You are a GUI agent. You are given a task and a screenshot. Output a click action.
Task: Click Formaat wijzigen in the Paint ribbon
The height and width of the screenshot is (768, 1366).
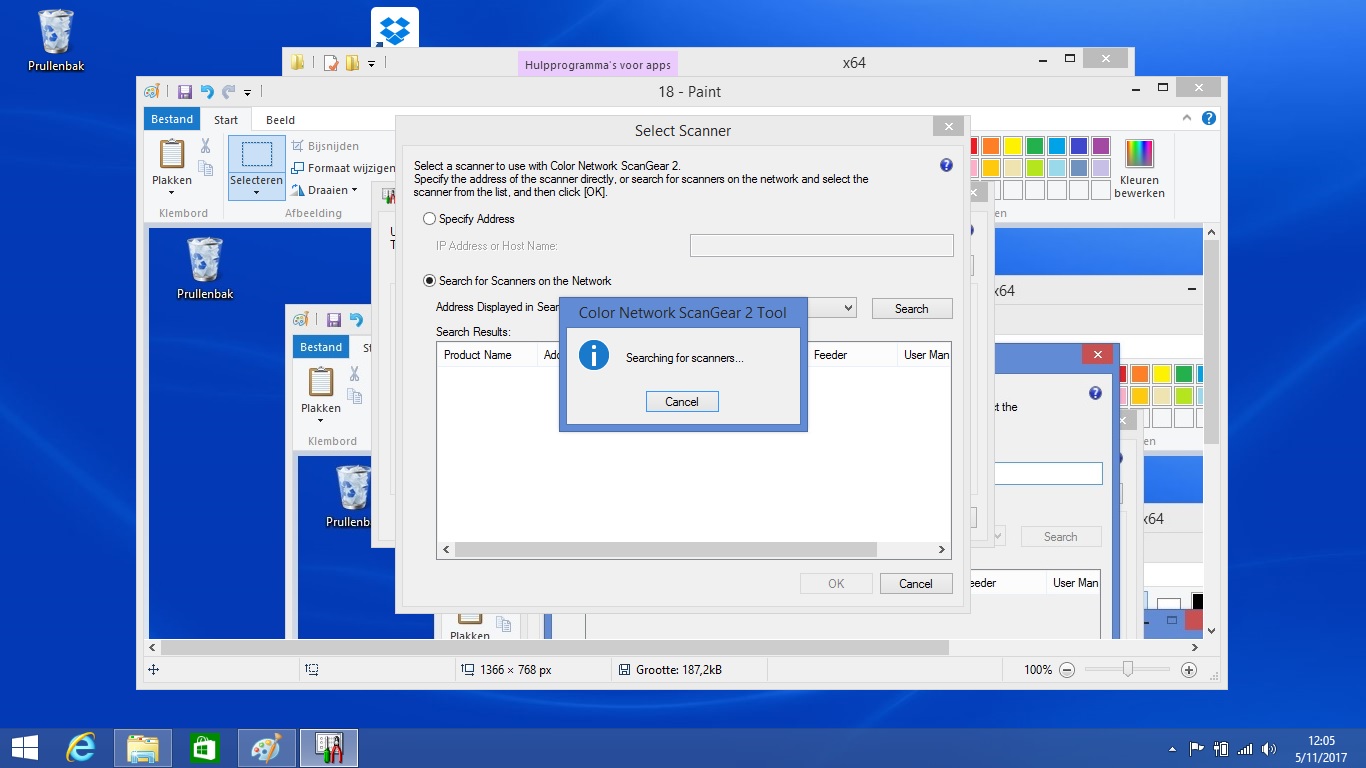pos(342,168)
